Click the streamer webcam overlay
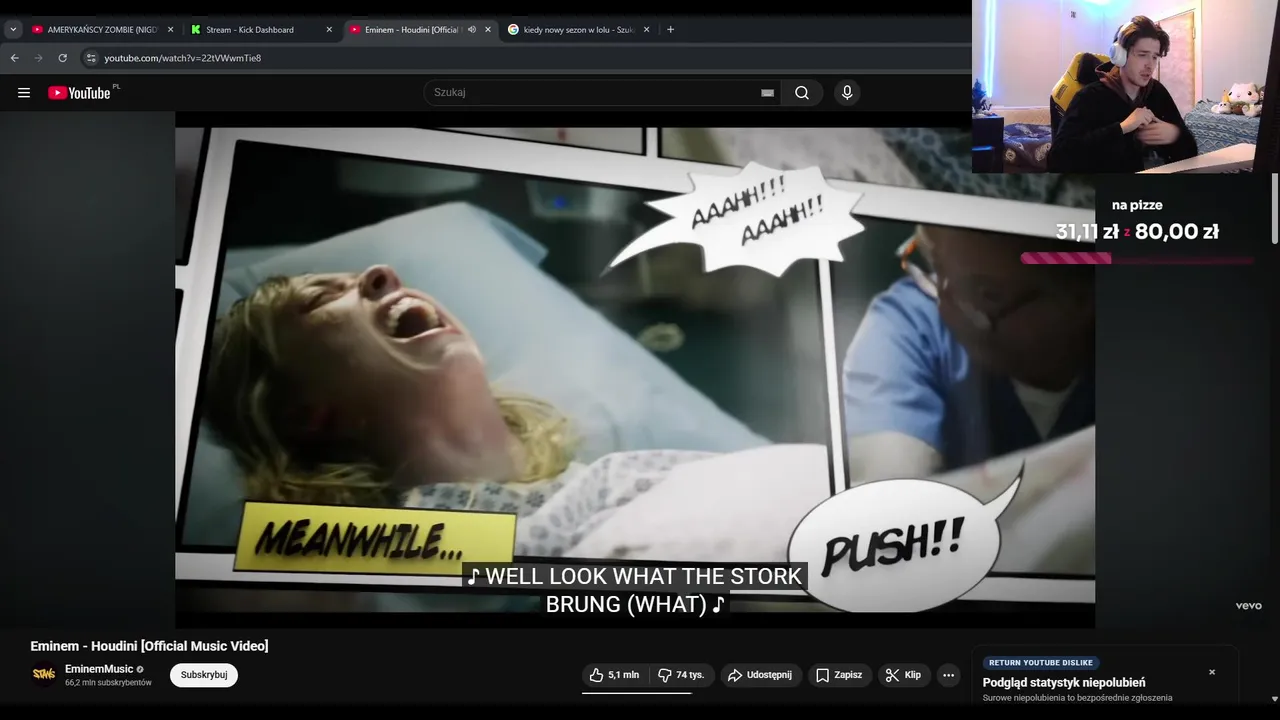Image resolution: width=1280 pixels, height=720 pixels. 1126,86
